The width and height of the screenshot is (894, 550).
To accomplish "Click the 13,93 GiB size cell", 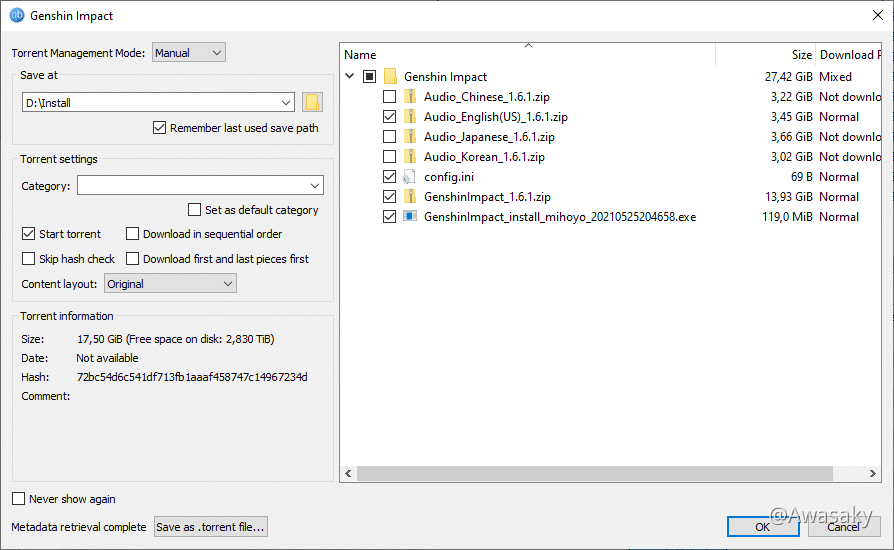I will [x=789, y=197].
